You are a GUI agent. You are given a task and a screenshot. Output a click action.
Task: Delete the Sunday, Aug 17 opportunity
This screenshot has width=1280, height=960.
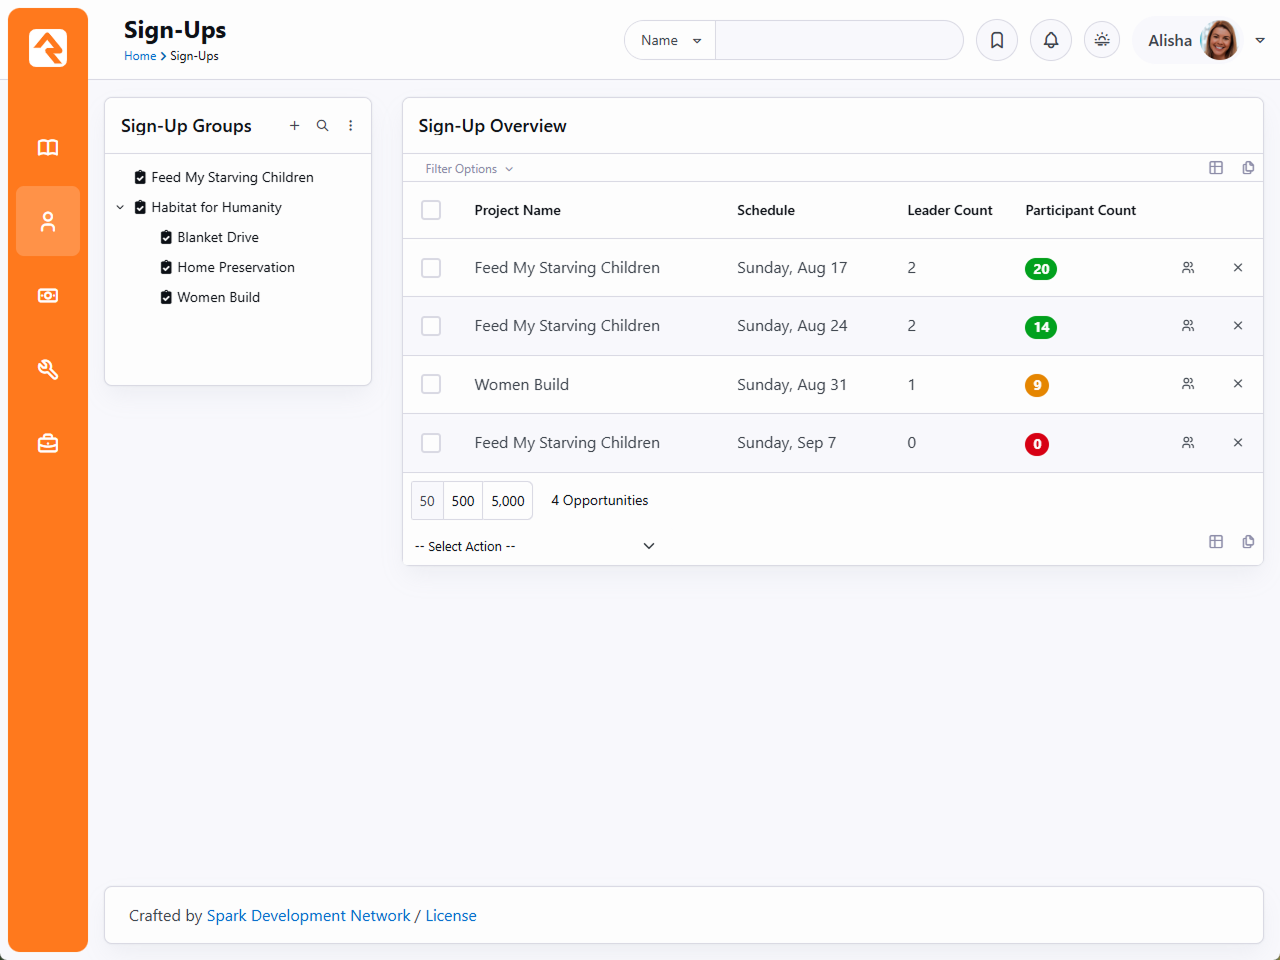coord(1237,268)
